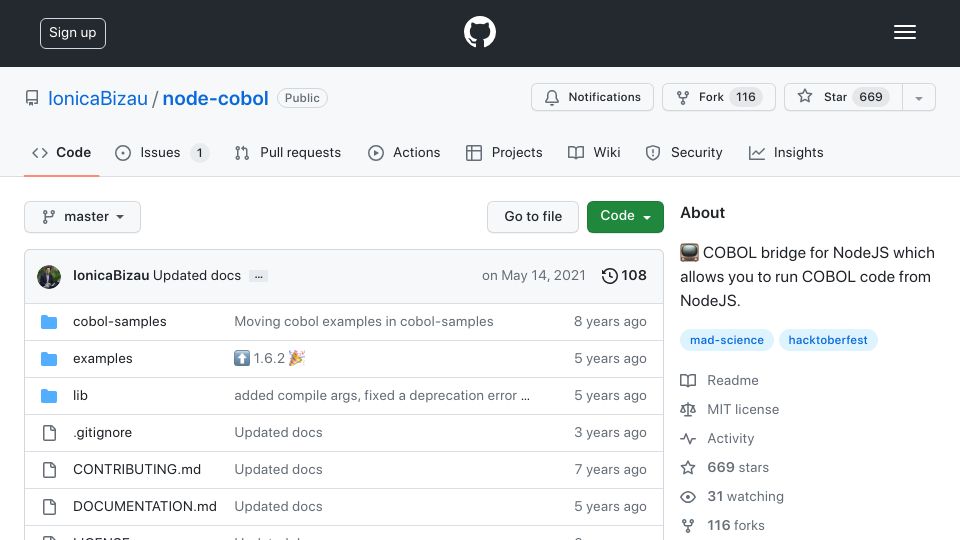960x540 pixels.
Task: Click the repository icon beside IonicaBizau
Action: (32, 98)
